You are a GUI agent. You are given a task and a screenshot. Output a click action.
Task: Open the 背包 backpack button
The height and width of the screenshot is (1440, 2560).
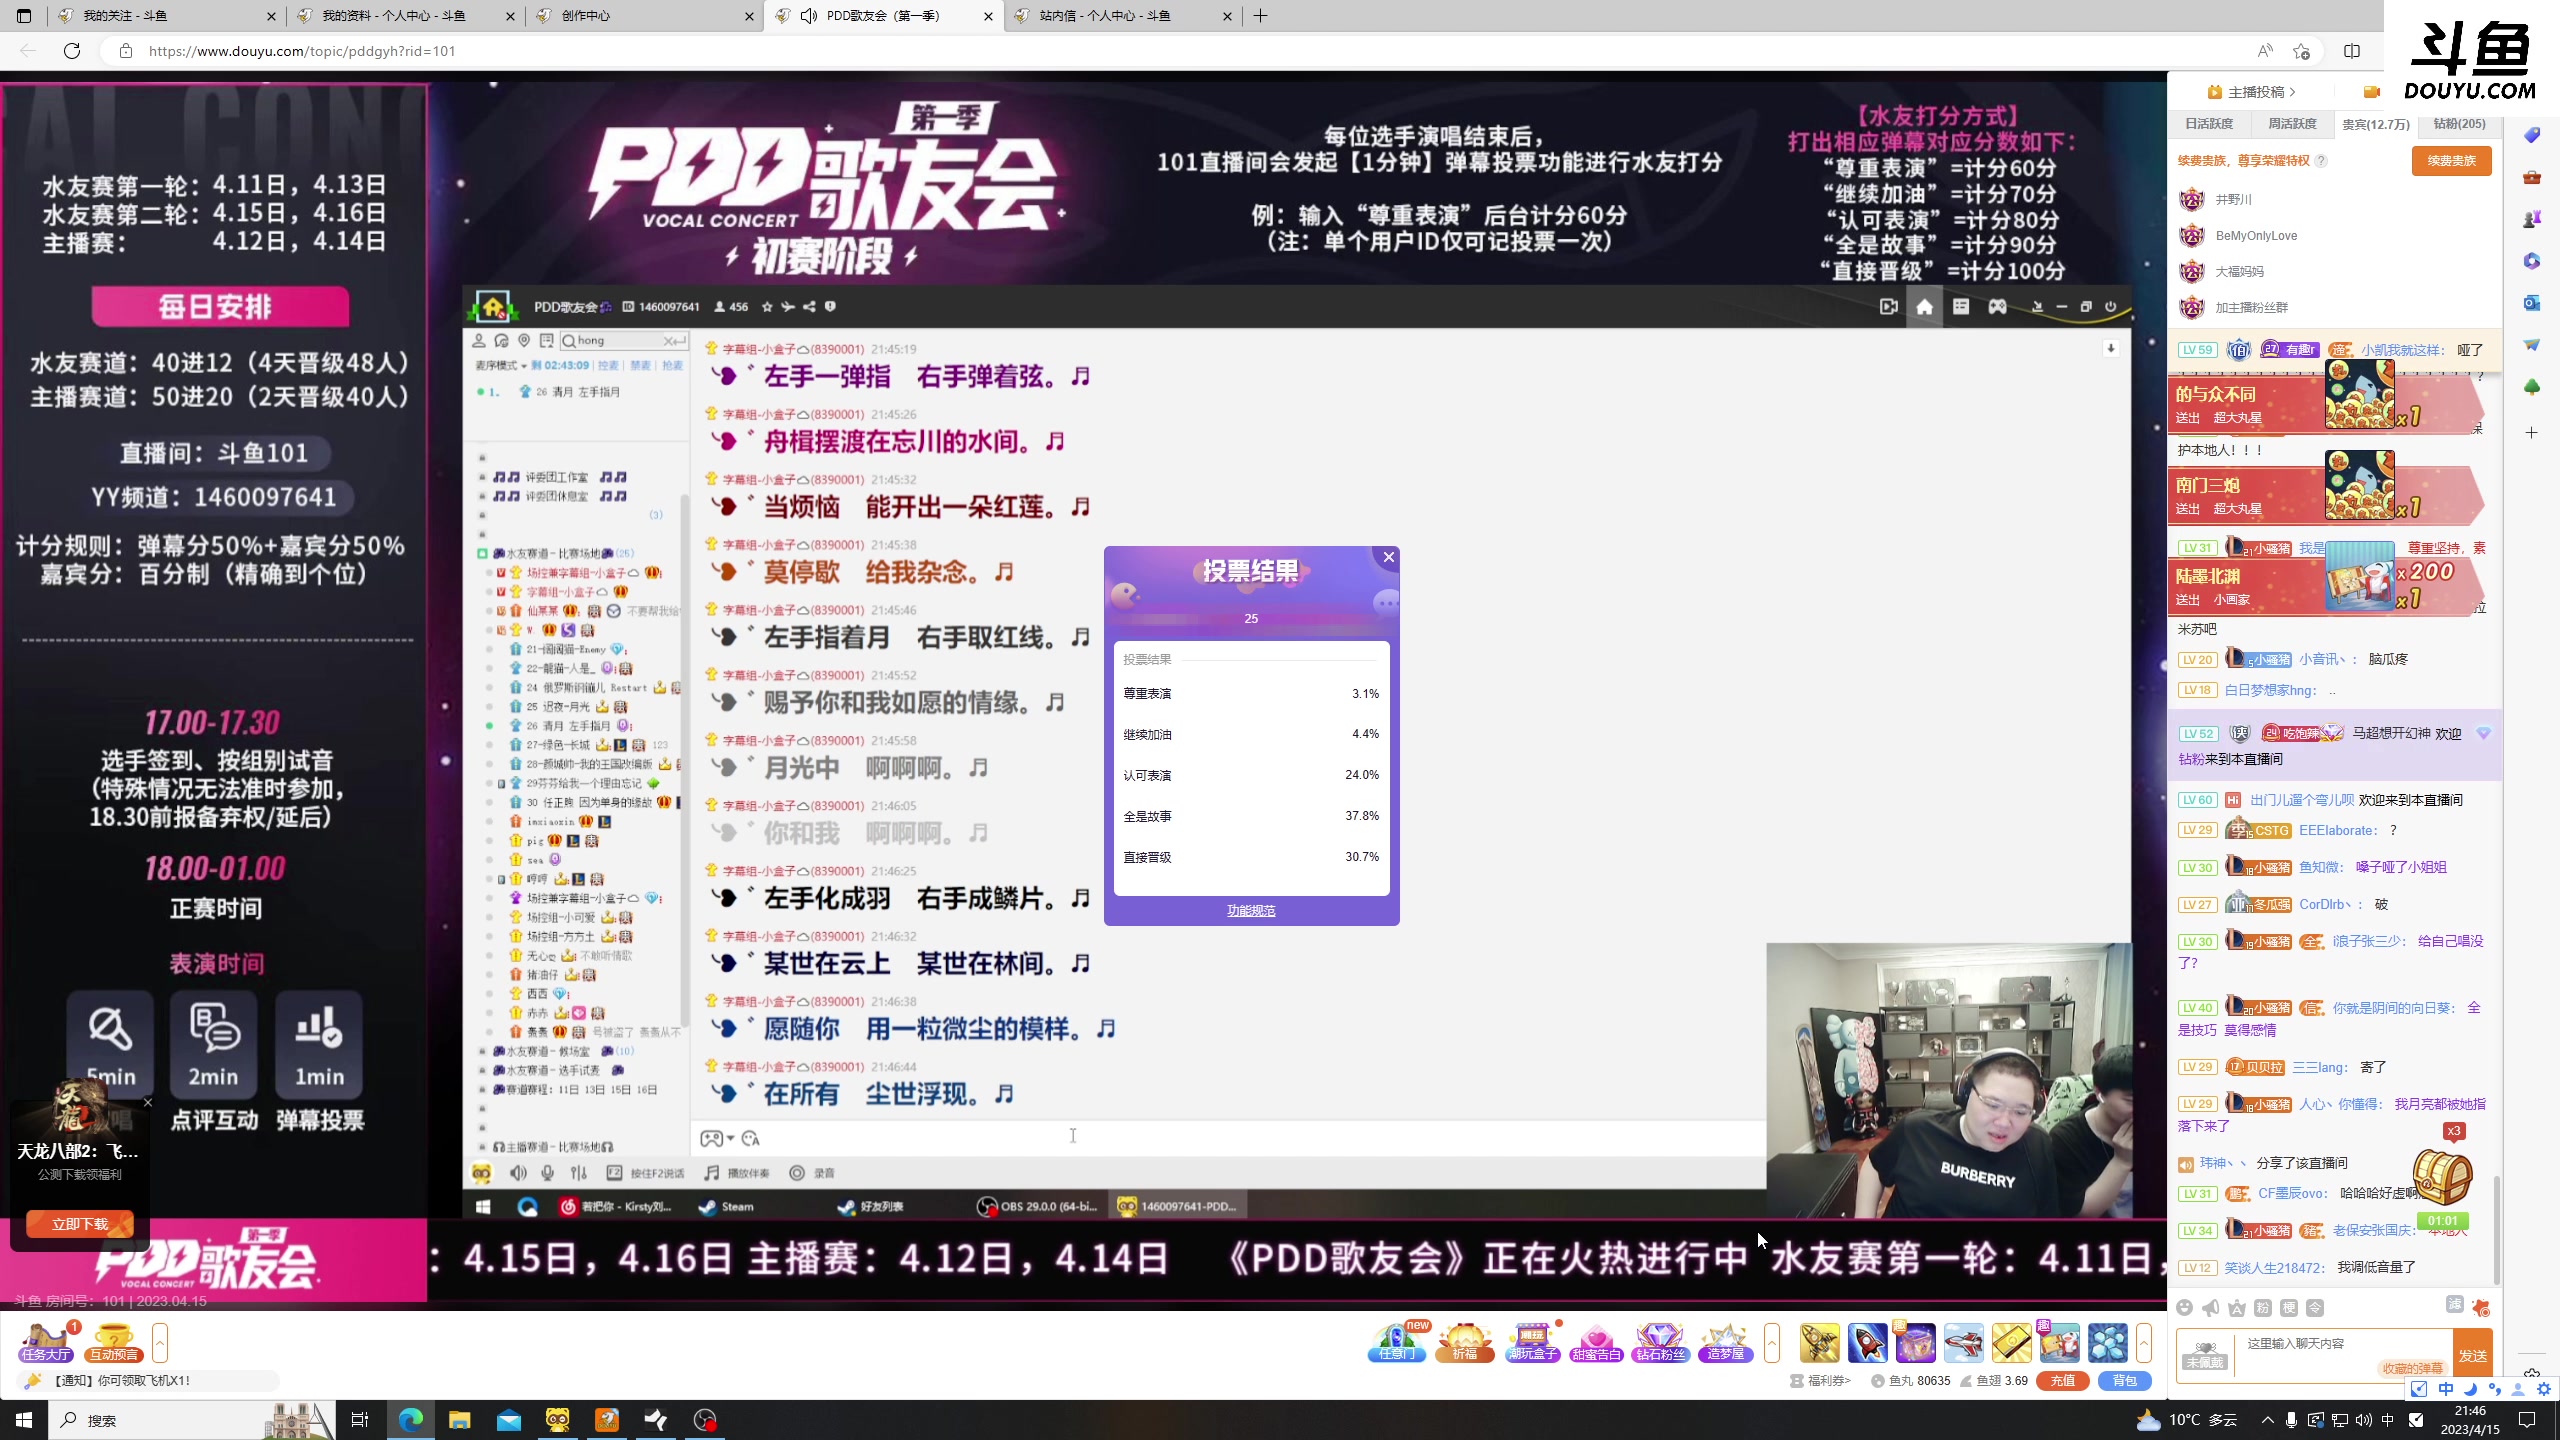tap(2124, 1381)
